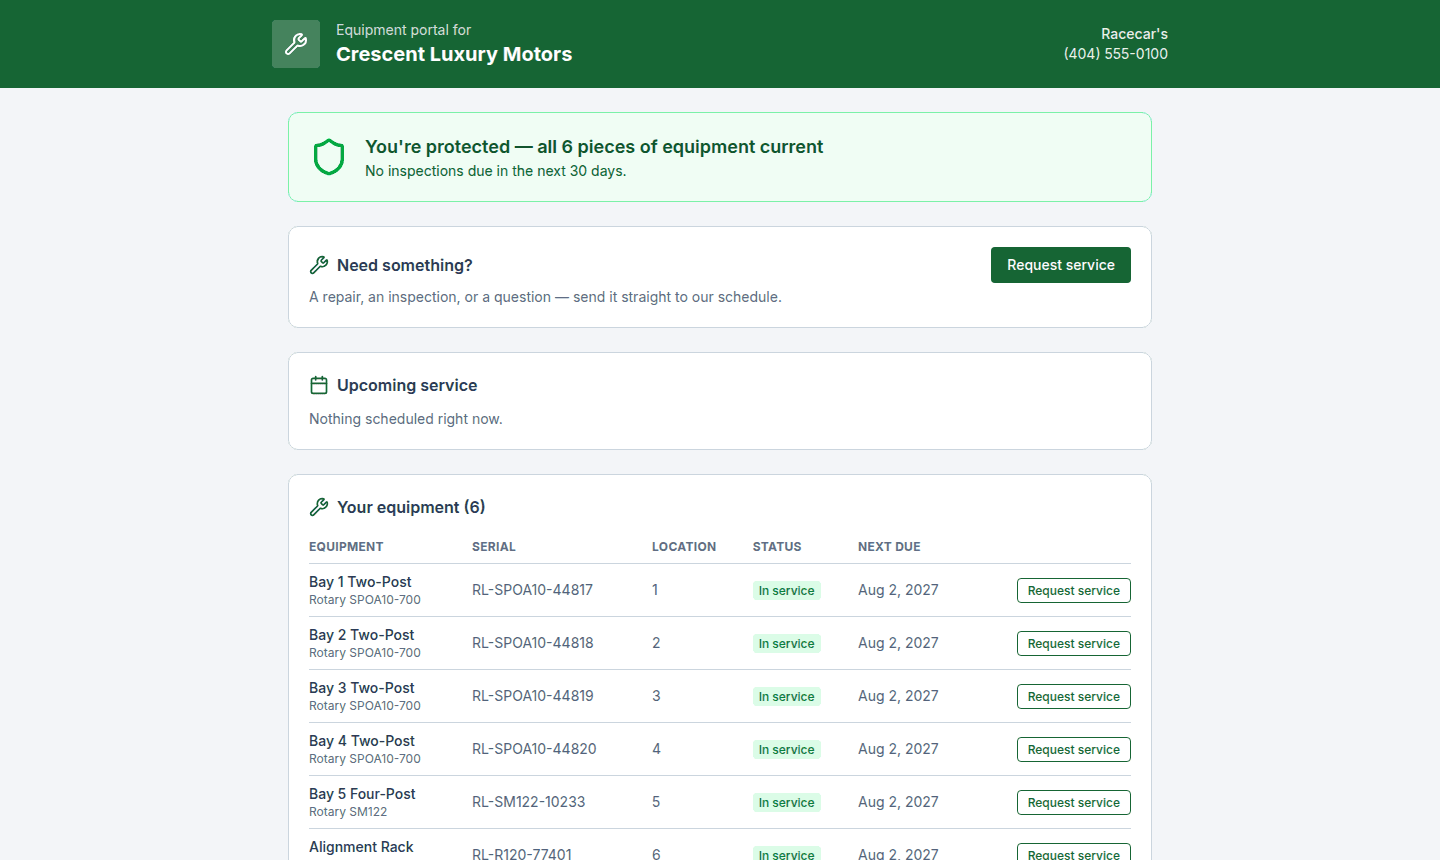Click the Your equipment (6) heading

click(411, 507)
